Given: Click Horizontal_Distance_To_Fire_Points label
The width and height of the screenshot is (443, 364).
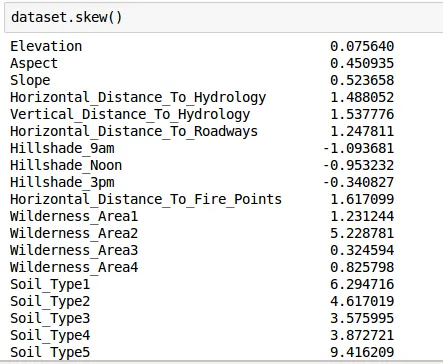Looking at the screenshot, I should pyautogui.click(x=146, y=199).
